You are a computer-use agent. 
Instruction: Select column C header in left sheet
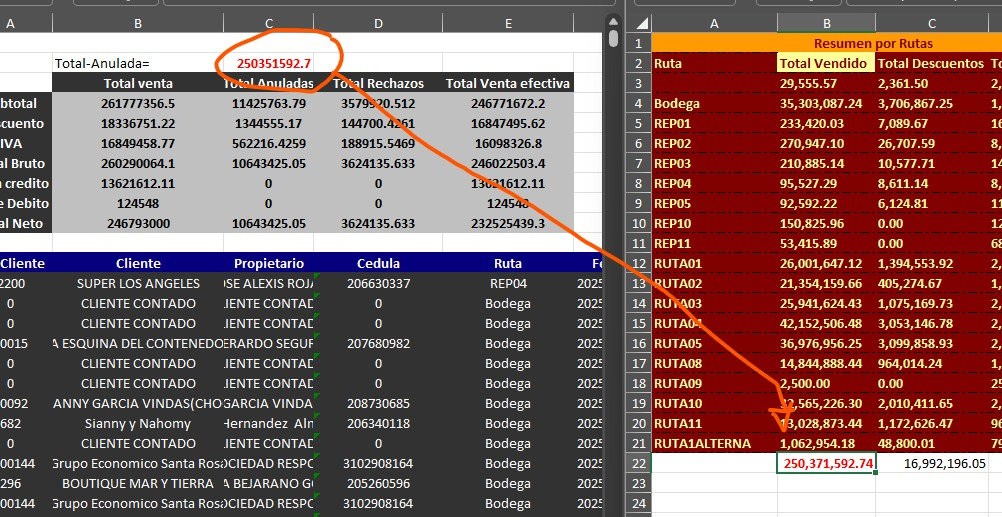pyautogui.click(x=268, y=23)
